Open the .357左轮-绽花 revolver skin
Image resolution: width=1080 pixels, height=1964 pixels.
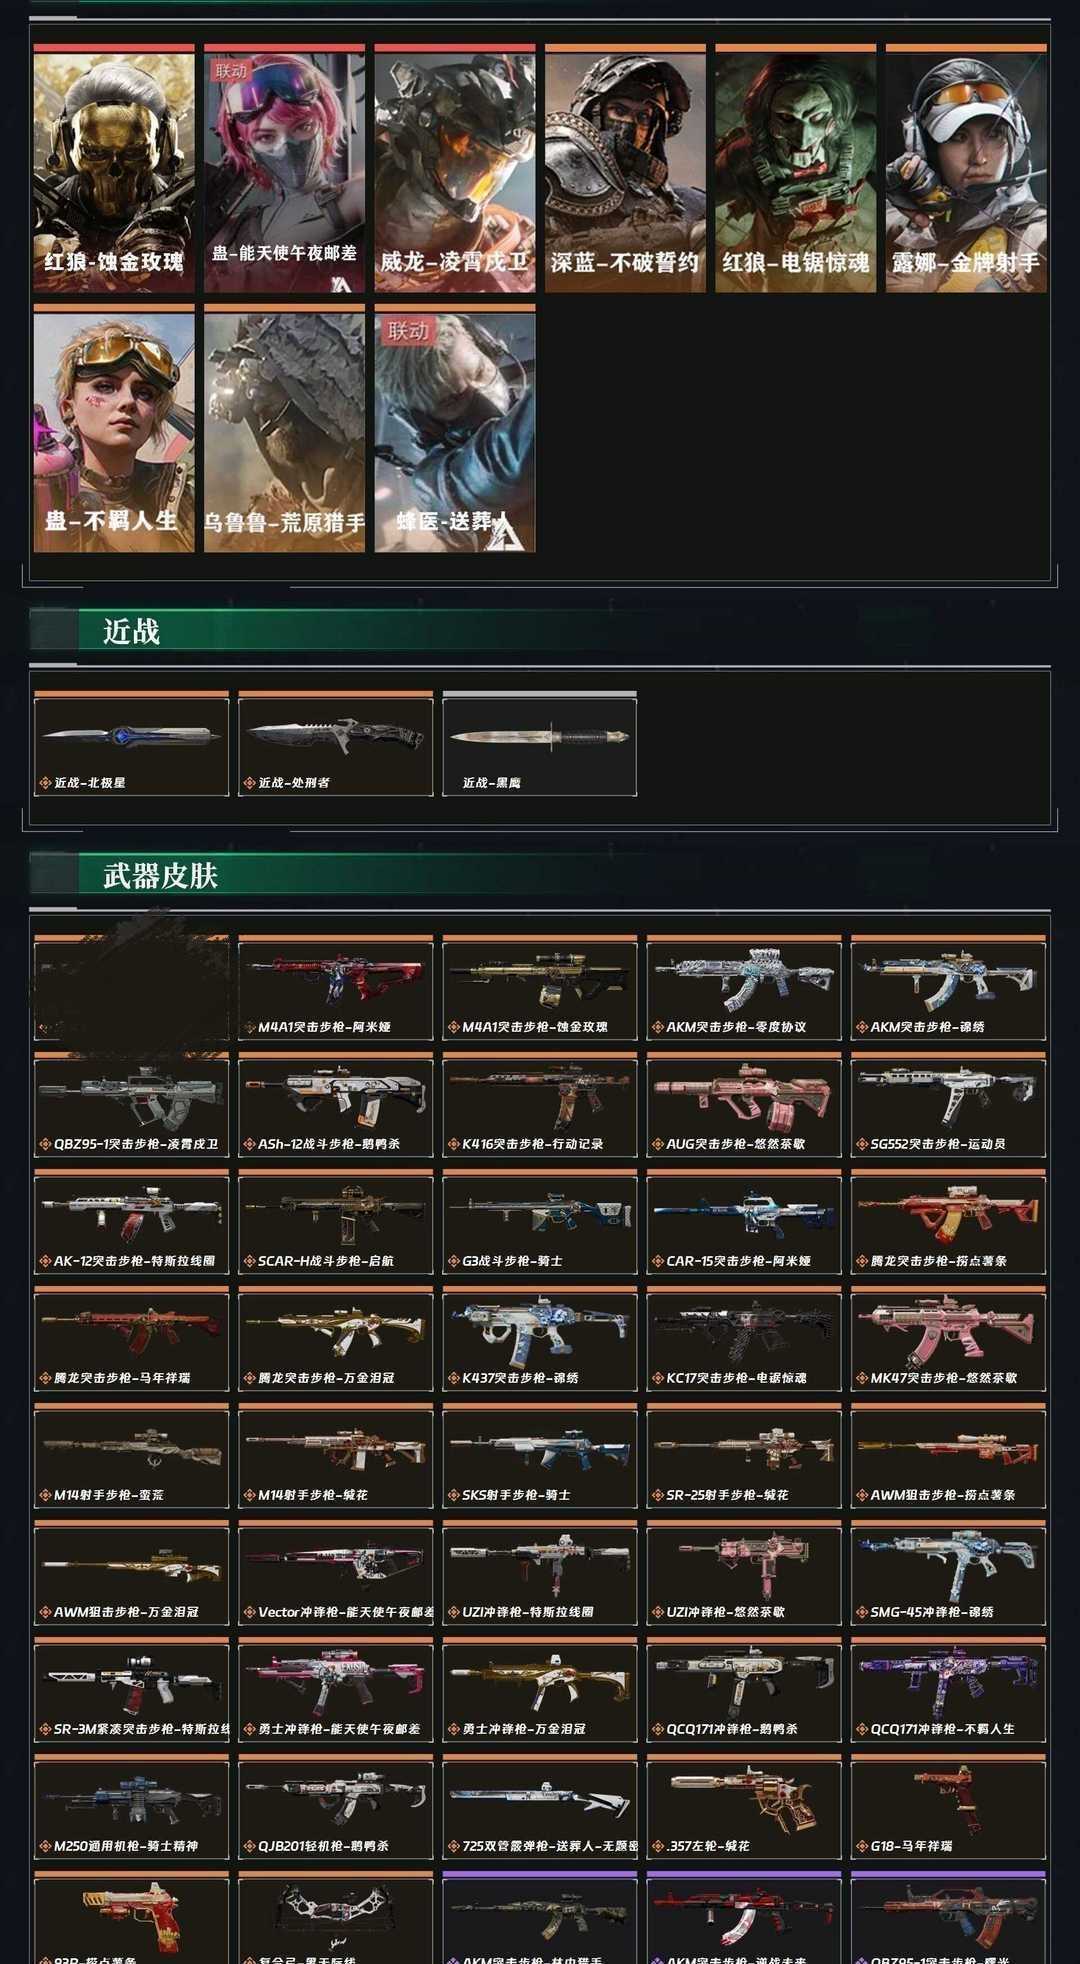click(744, 1807)
